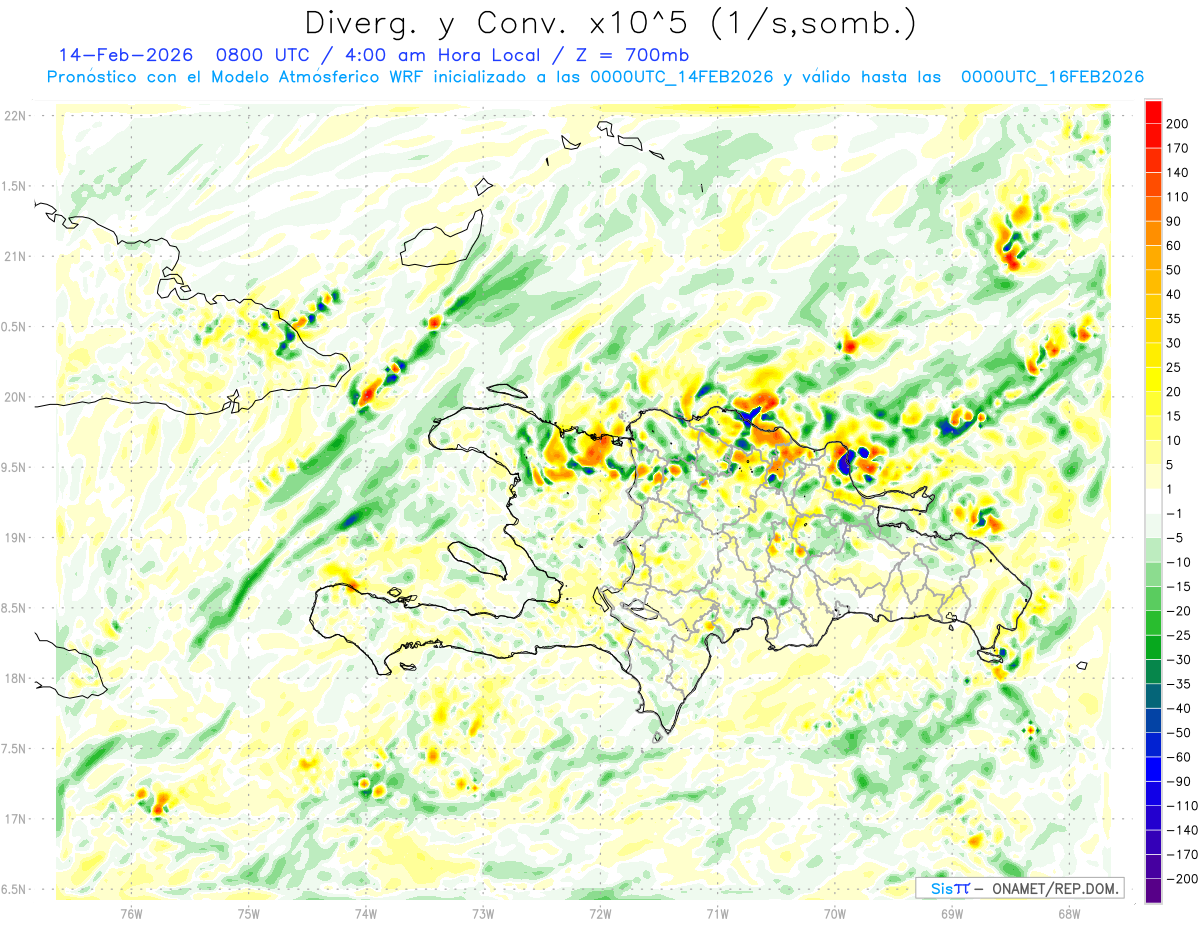Click the '69W' longitude label
The height and width of the screenshot is (927, 1200).
click(x=951, y=914)
